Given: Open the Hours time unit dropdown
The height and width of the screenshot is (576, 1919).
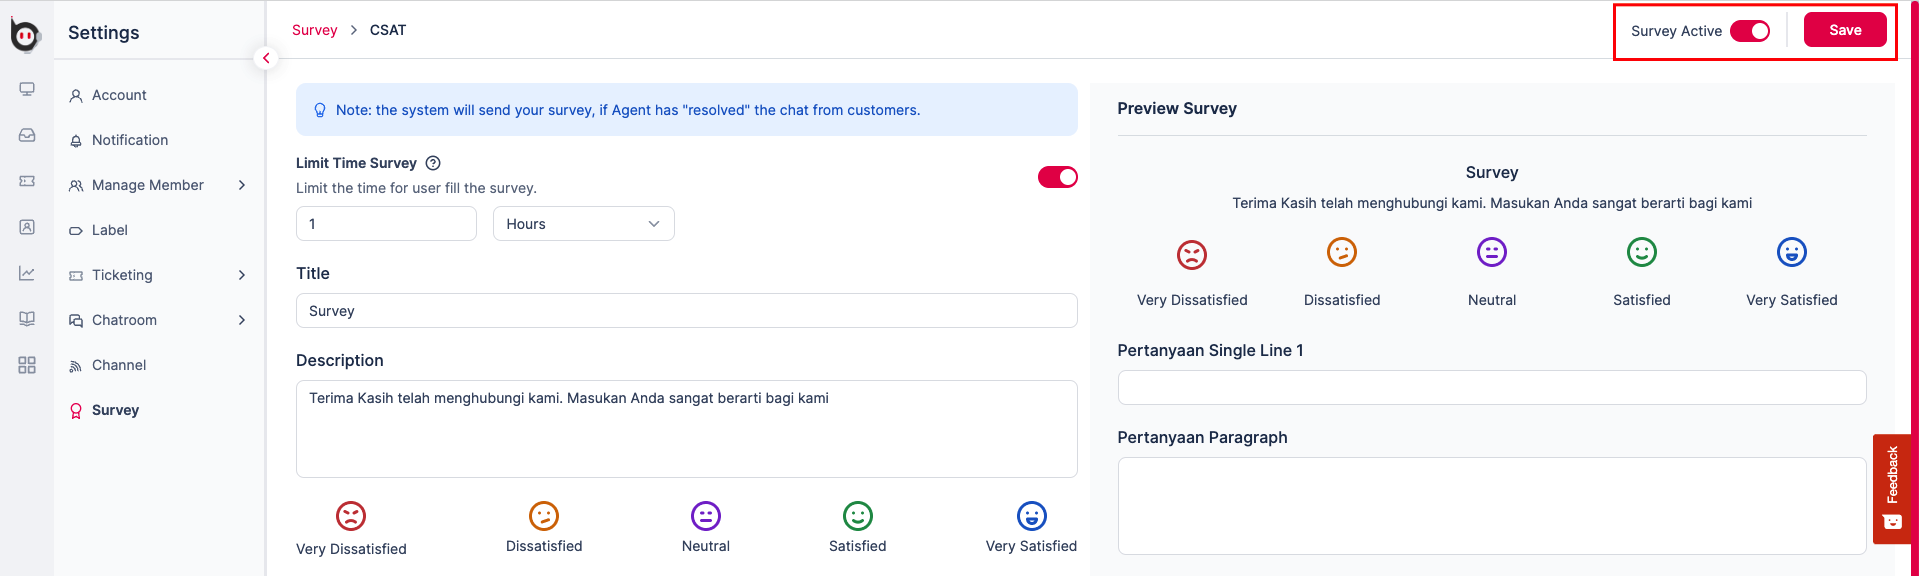Looking at the screenshot, I should (x=583, y=224).
